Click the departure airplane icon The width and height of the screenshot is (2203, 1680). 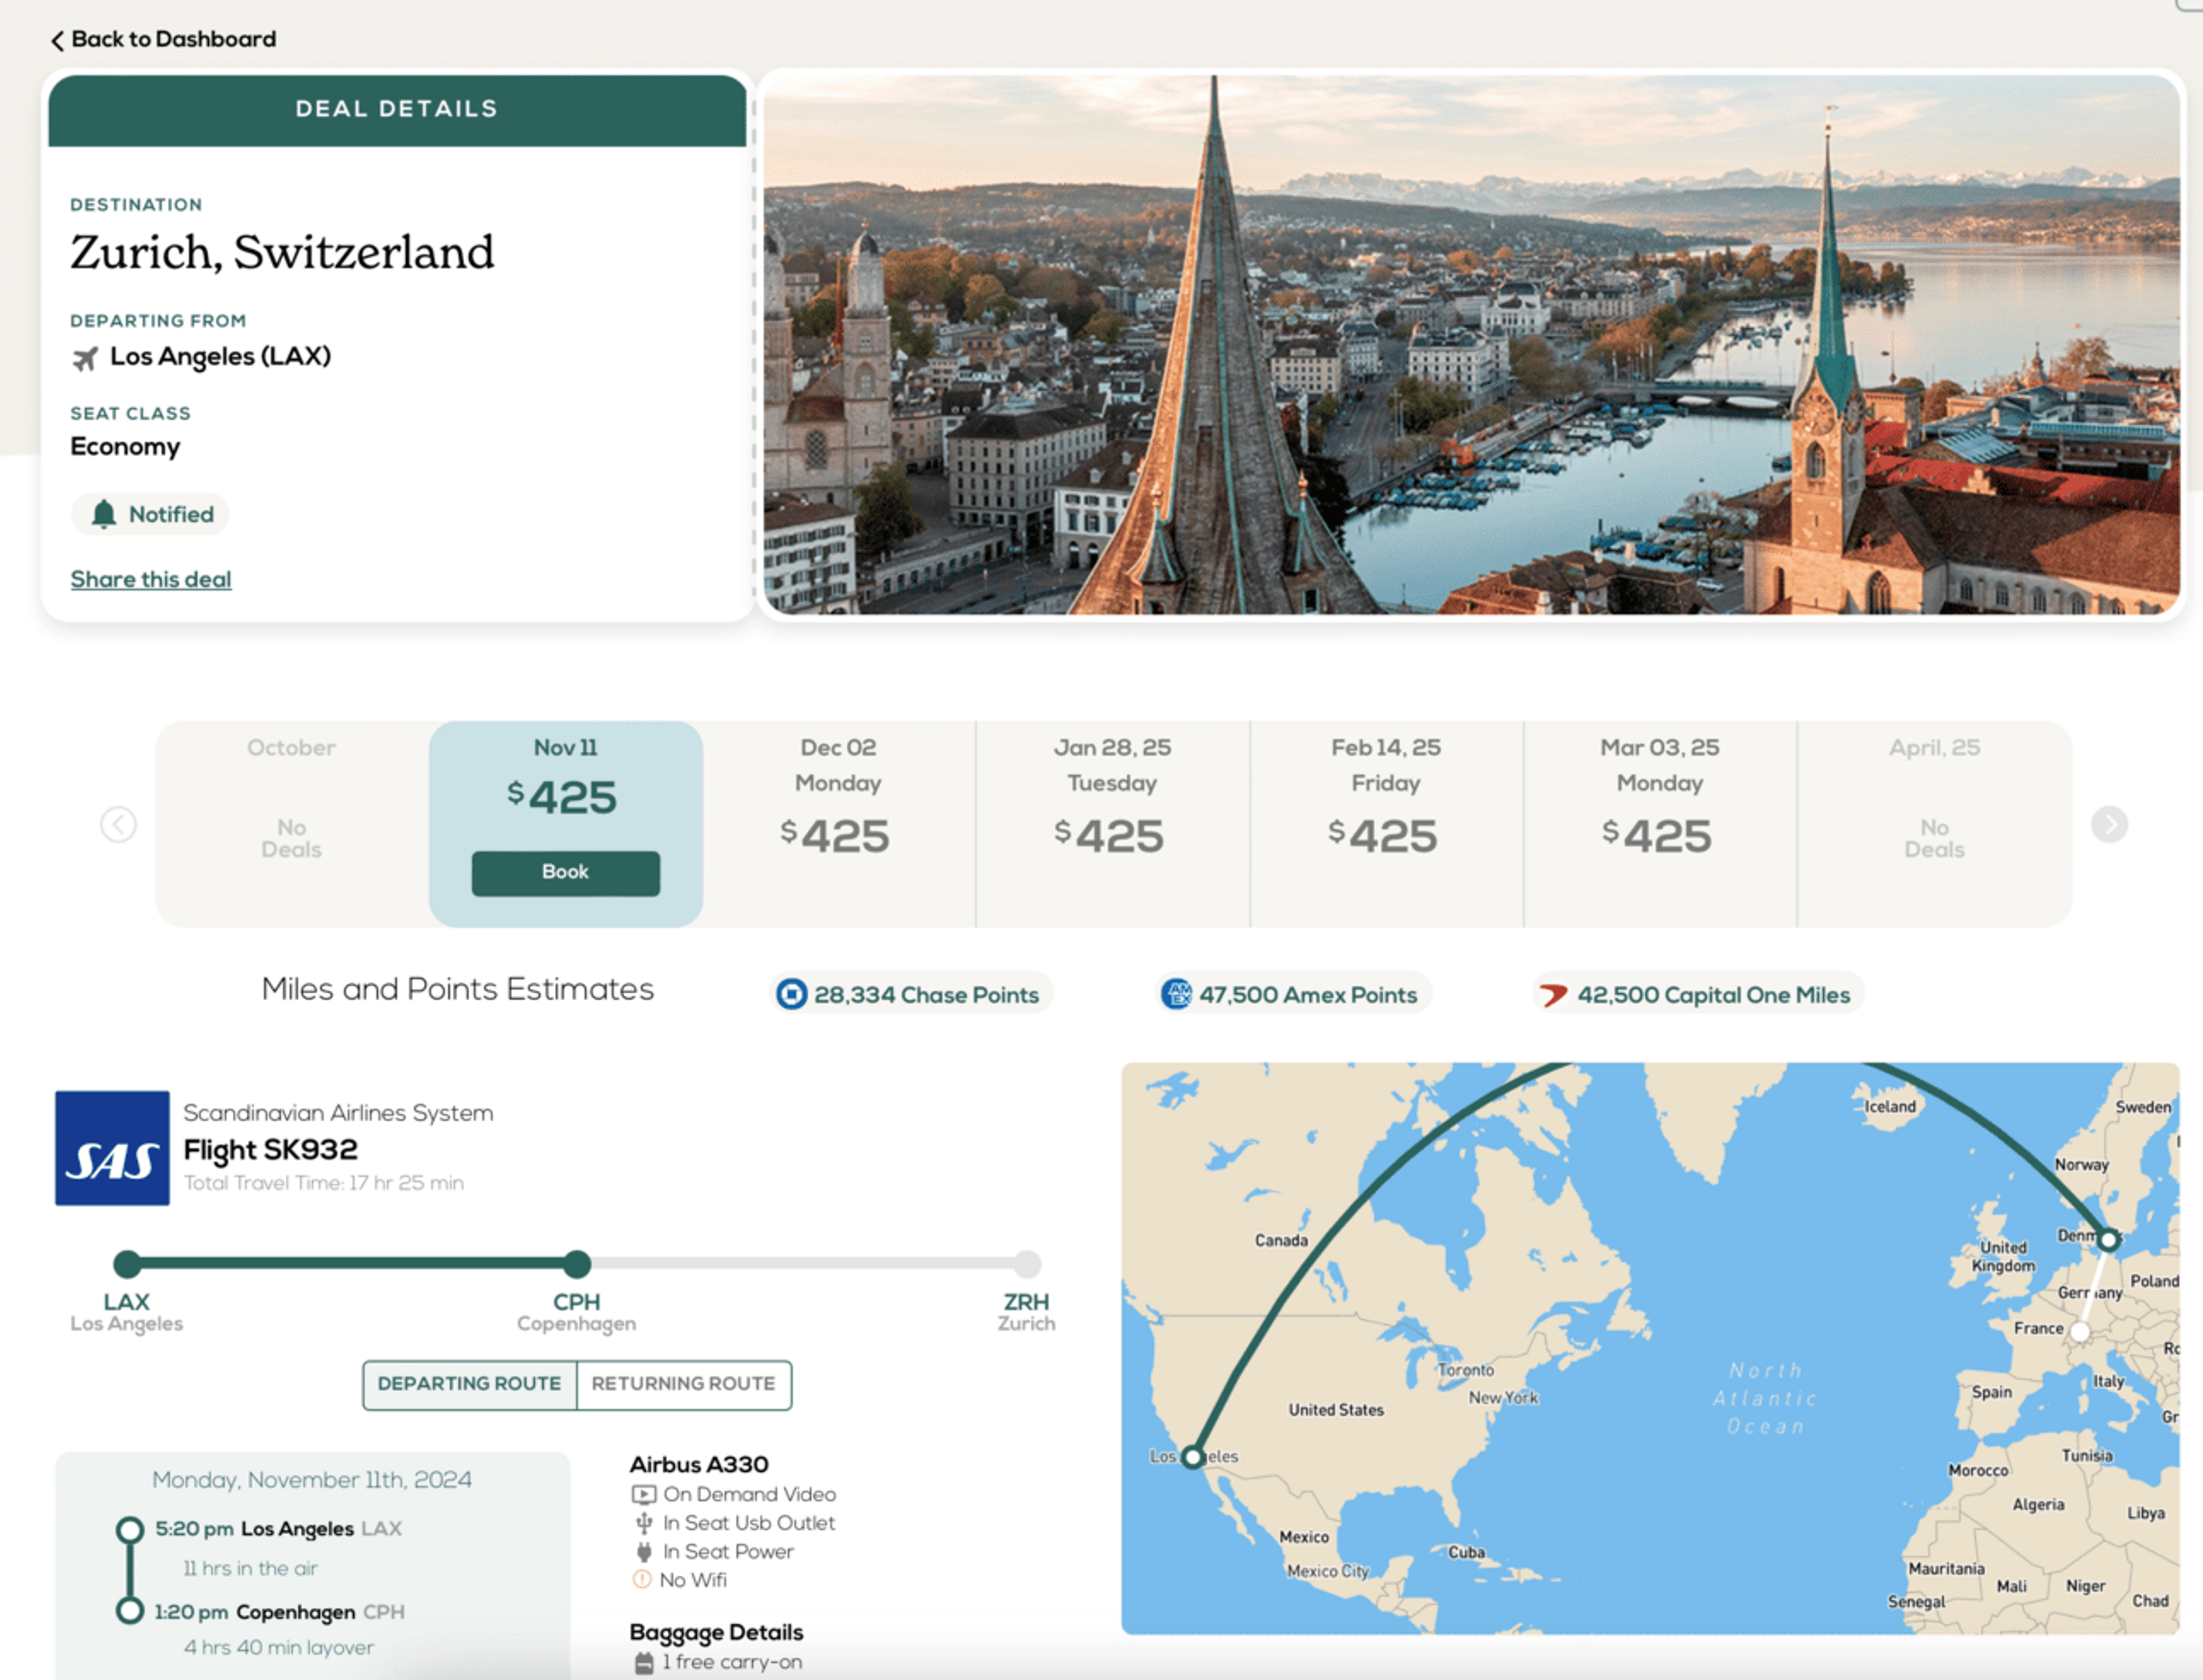85,358
